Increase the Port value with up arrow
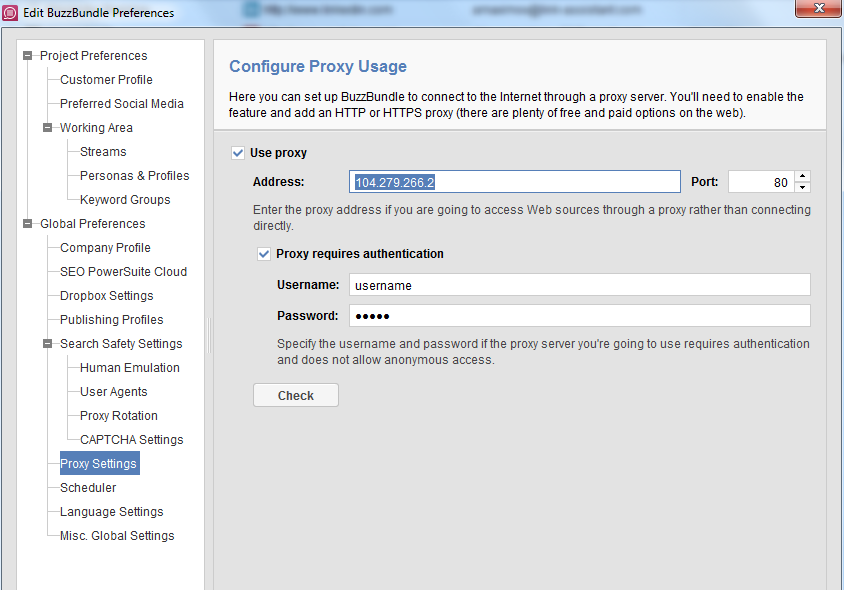 tap(803, 176)
